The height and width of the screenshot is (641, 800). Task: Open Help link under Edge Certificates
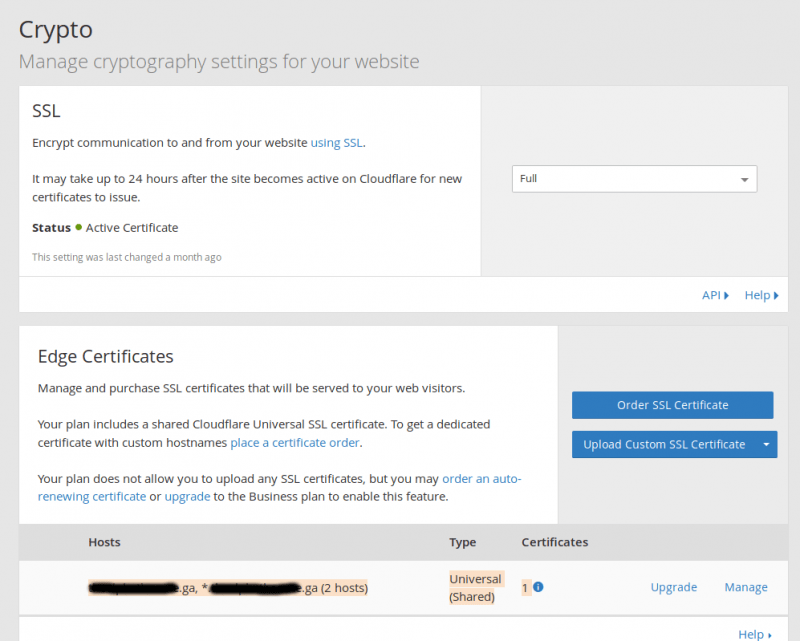click(x=755, y=634)
